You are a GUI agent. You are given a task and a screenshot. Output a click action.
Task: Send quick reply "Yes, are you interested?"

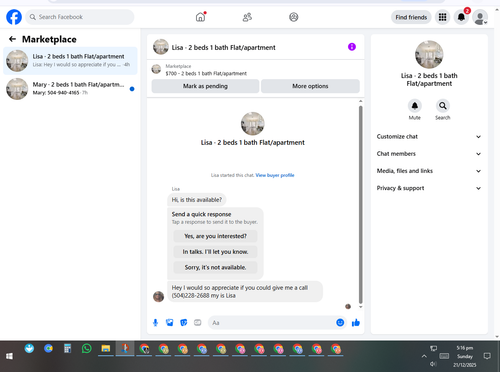tap(215, 236)
